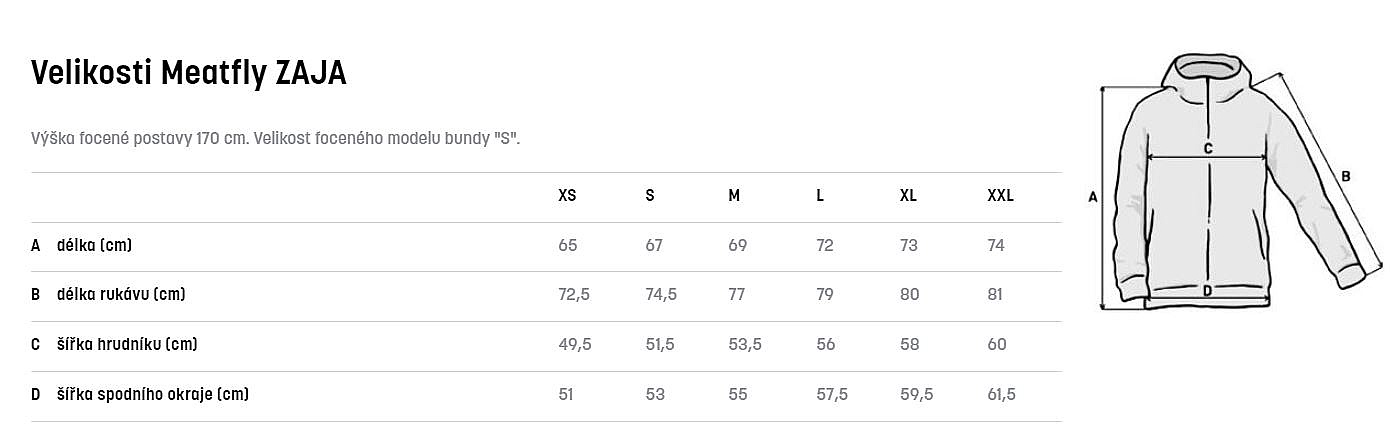Click the 'Velikosti Meatfly ZAJA' heading
The width and height of the screenshot is (1391, 436).
(x=189, y=73)
